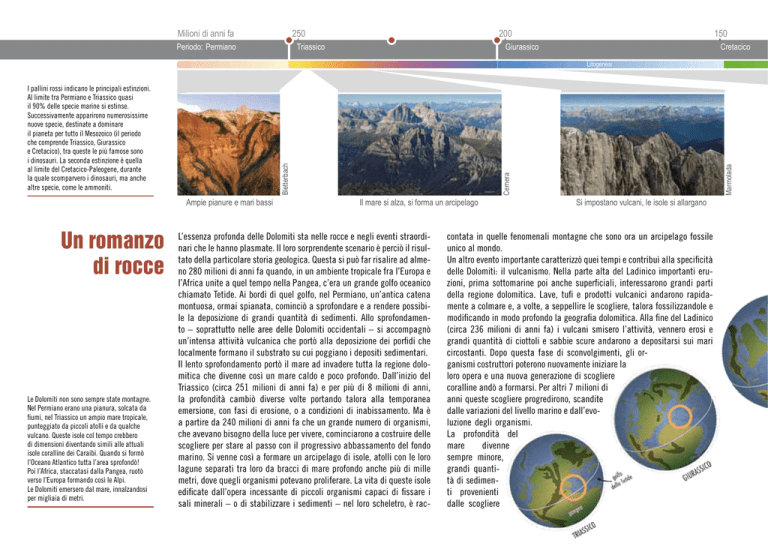The height and width of the screenshot is (549, 768).
Task: Click the red extinction dot at 200 million years
Action: tap(497, 41)
